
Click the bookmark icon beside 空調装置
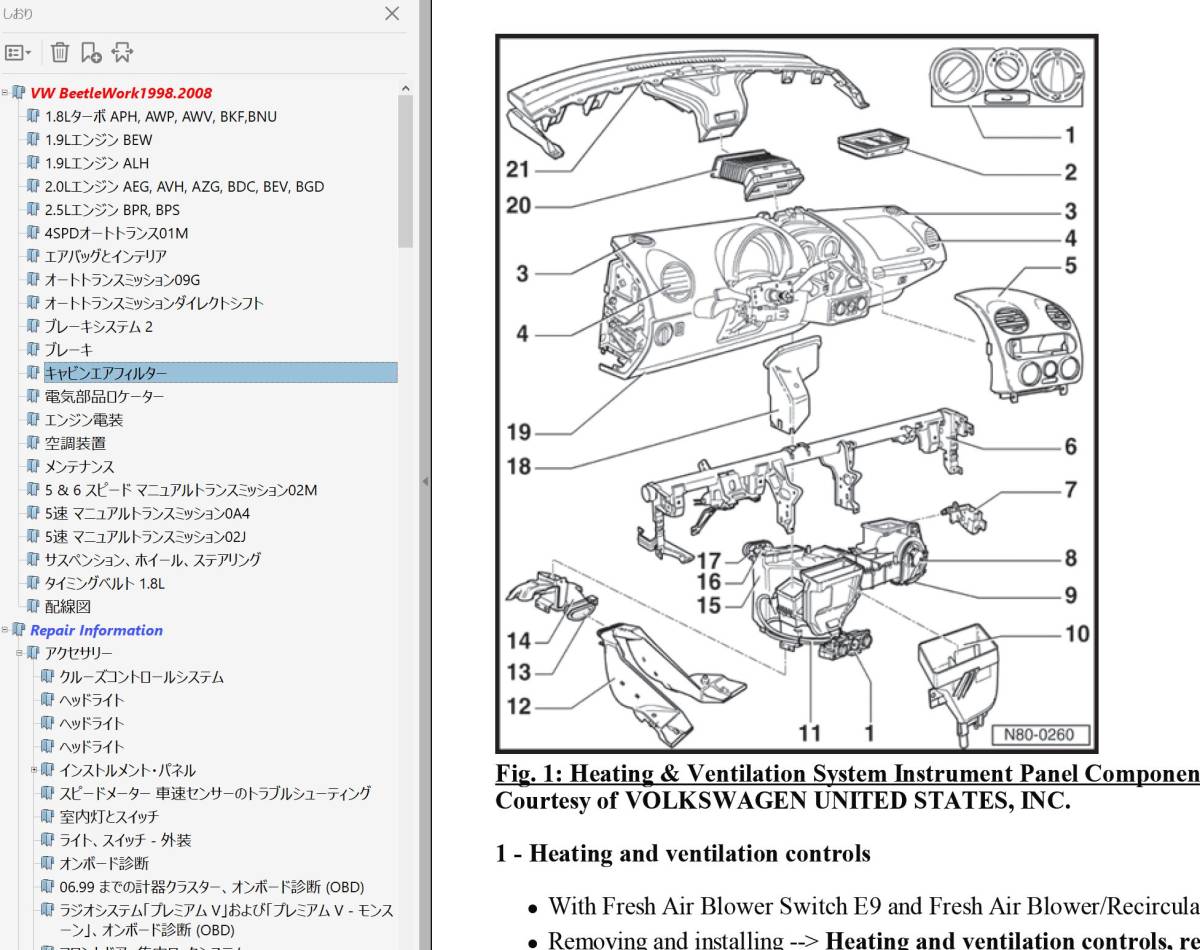(34, 443)
